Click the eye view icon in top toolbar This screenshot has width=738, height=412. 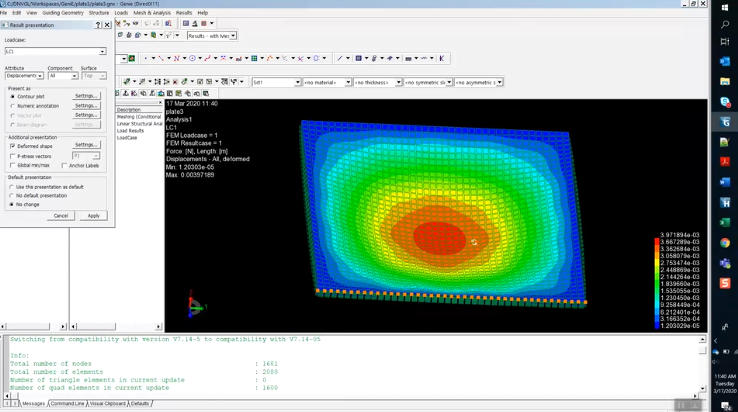coord(136,23)
